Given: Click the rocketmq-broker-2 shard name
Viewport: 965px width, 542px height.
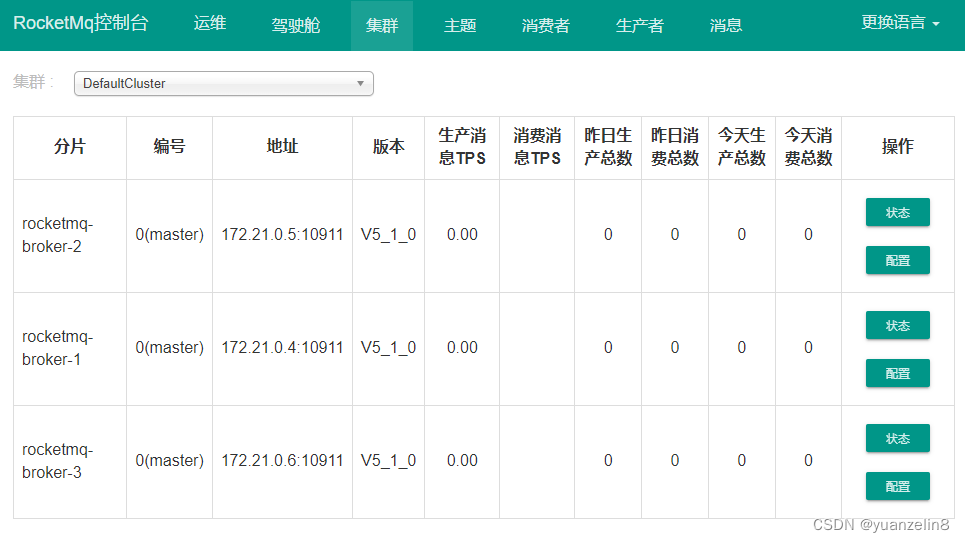Looking at the screenshot, I should (x=57, y=235).
